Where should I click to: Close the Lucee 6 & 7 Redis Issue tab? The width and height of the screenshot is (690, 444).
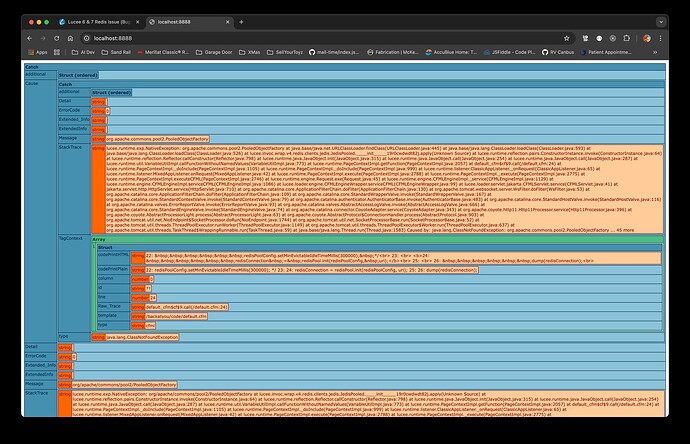137,22
